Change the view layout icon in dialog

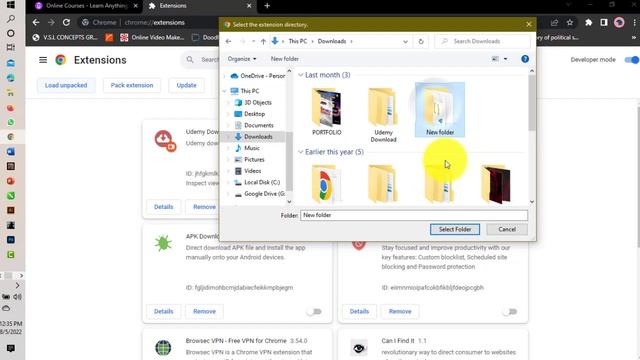click(x=495, y=59)
